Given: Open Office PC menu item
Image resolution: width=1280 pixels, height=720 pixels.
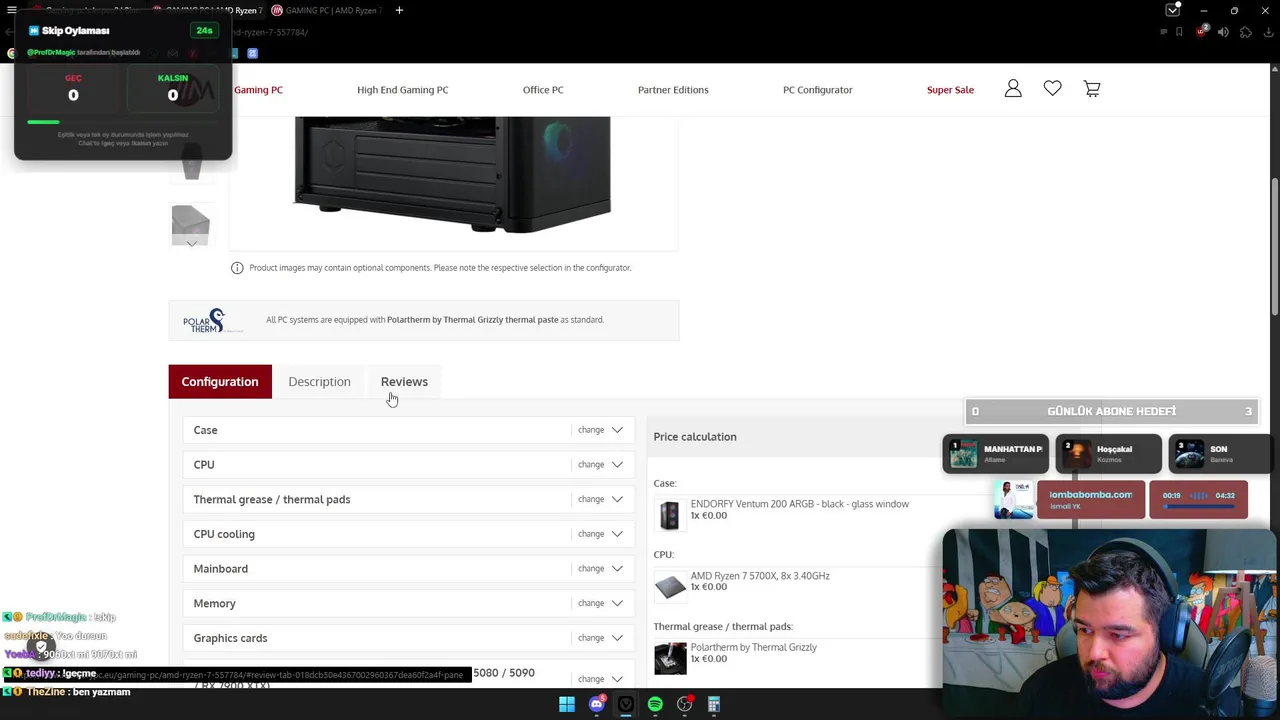Looking at the screenshot, I should click(543, 90).
